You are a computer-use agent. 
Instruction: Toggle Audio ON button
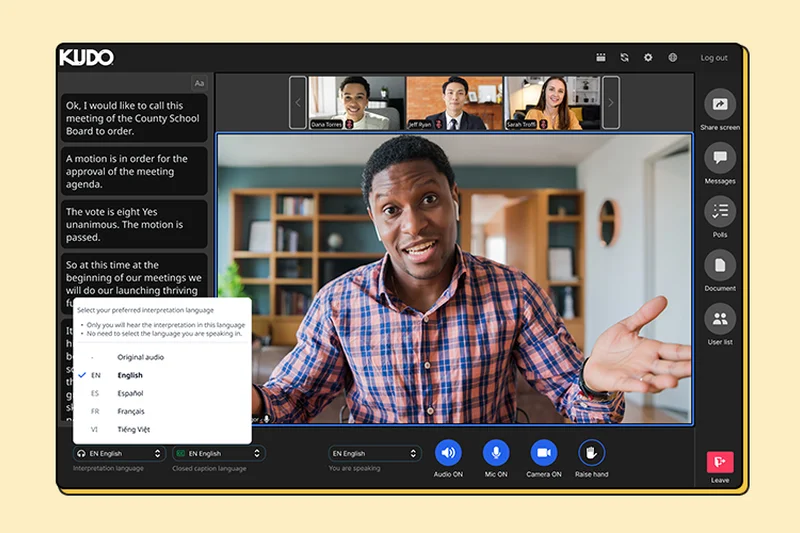click(x=448, y=453)
